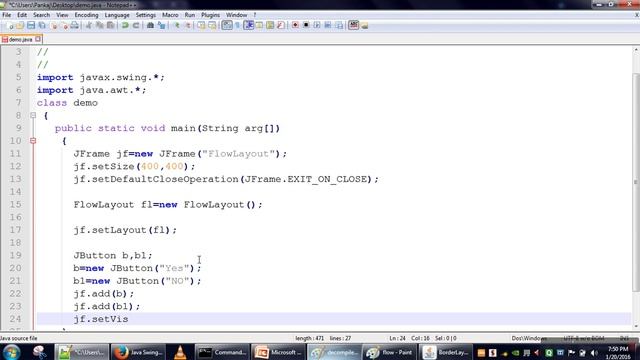This screenshot has height=360, width=640.
Task: Click the Close document toolbar icon
Action: coord(53,25)
